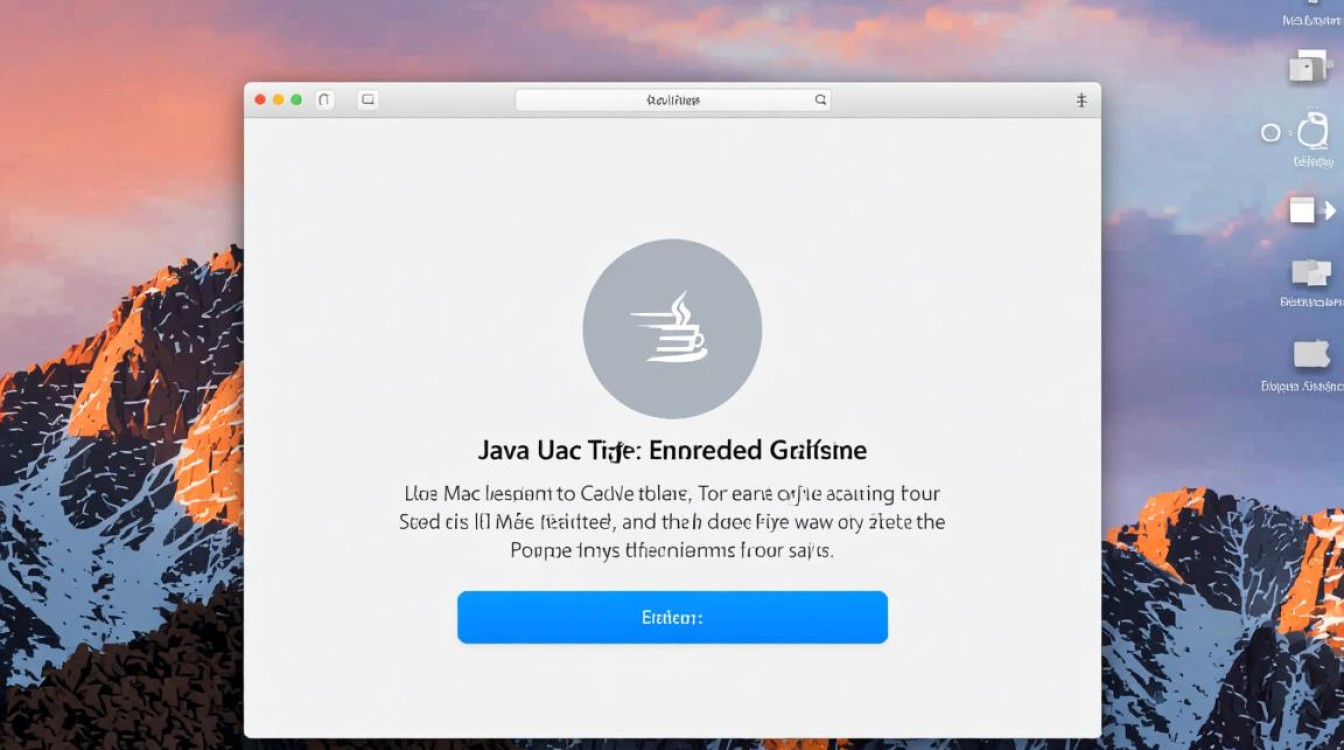Focus the address bar field
Viewport: 1344px width, 750px height.
tap(672, 100)
